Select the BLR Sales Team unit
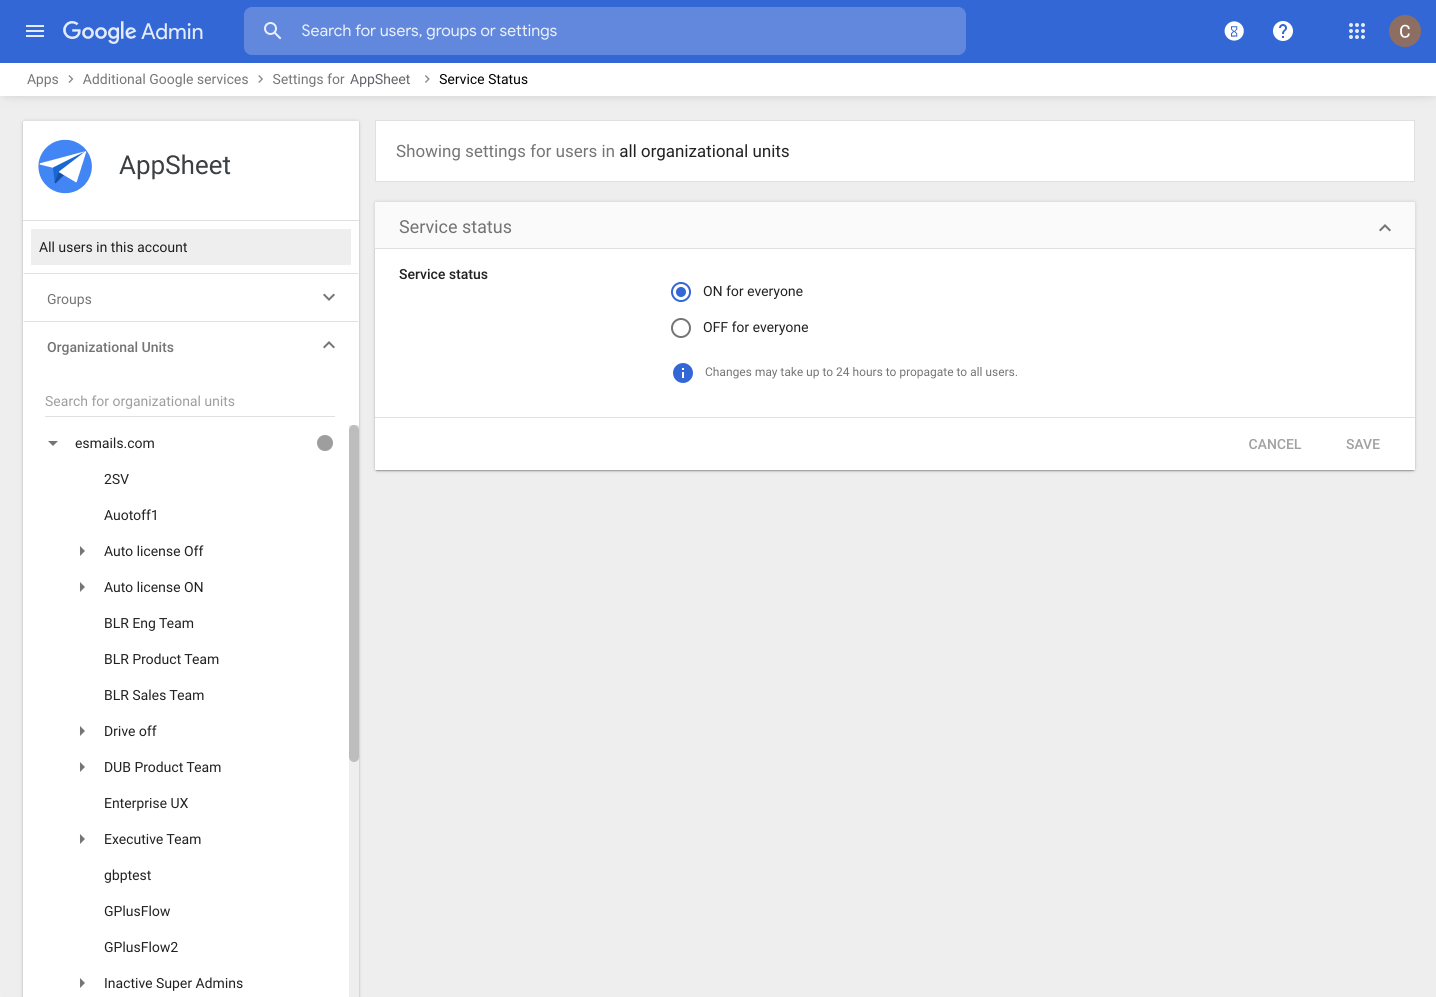The height and width of the screenshot is (997, 1436). point(154,695)
